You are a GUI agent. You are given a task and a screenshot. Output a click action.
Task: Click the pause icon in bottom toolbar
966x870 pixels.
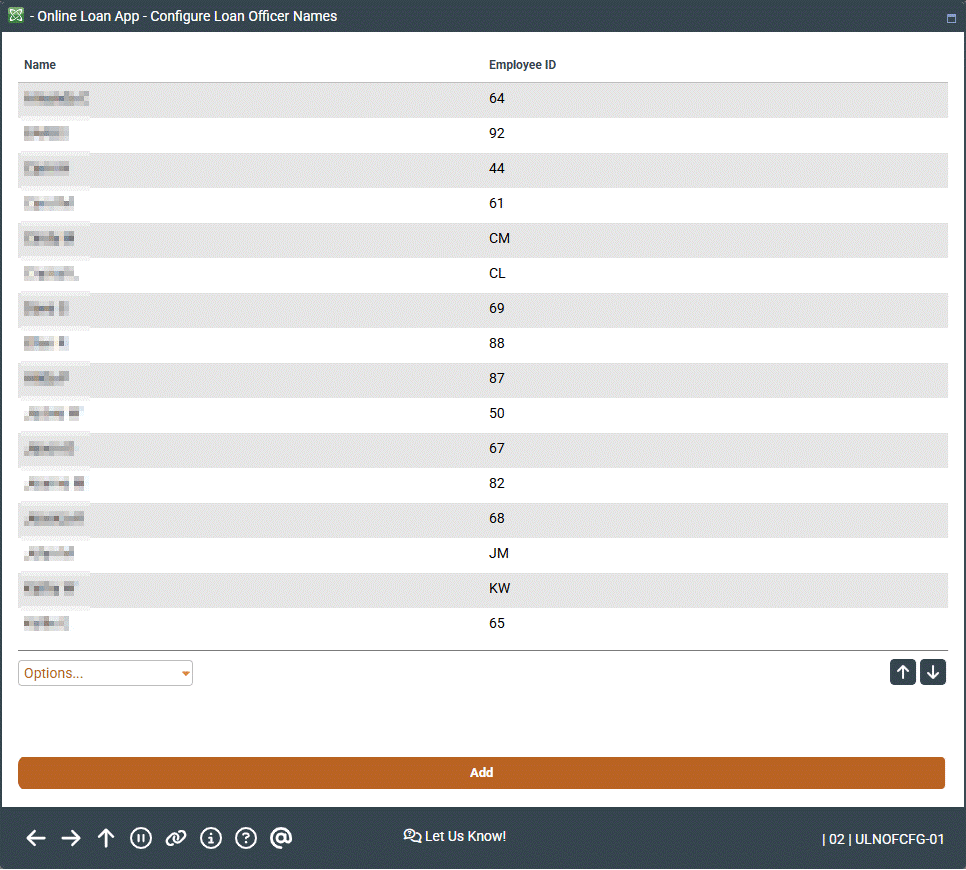pyautogui.click(x=141, y=838)
